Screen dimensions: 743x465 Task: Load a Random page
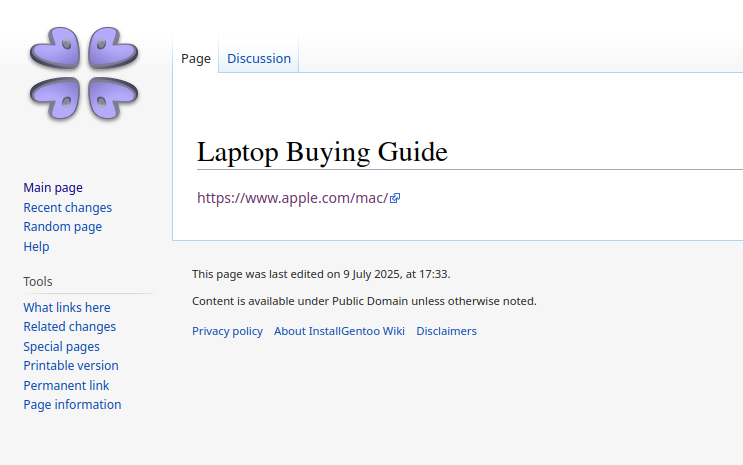[63, 227]
